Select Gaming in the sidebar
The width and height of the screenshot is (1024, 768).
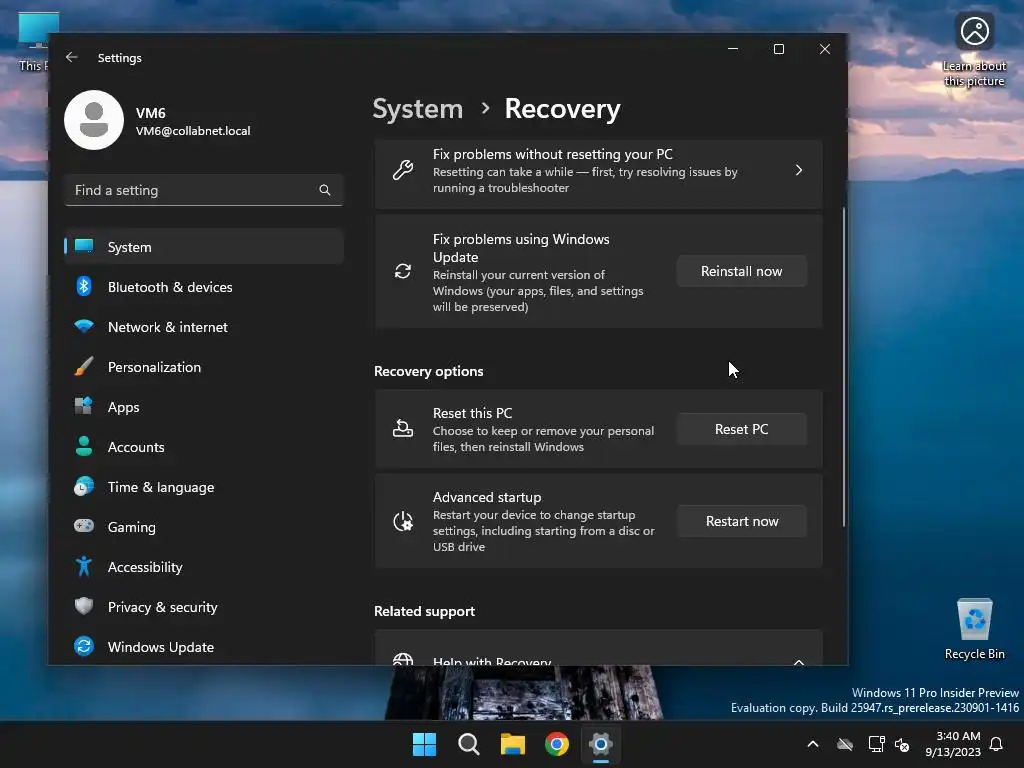[204, 527]
